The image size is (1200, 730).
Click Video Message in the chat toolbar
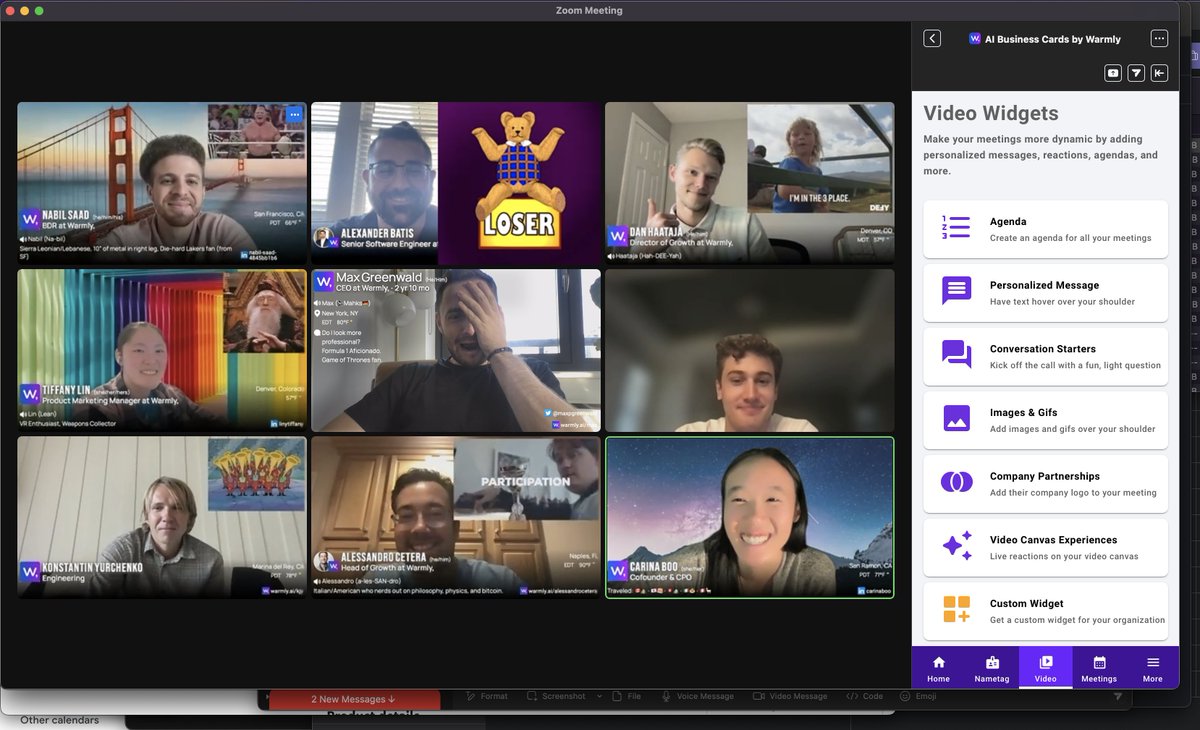790,696
